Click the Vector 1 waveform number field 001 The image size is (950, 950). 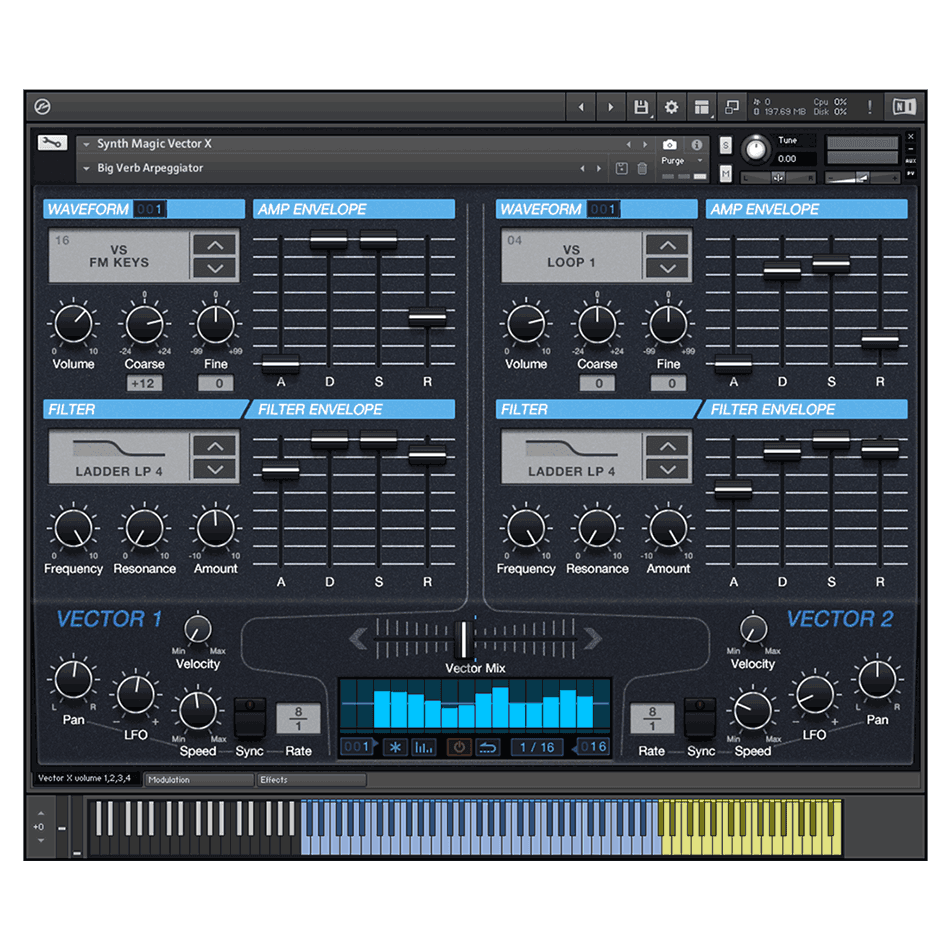tap(150, 209)
